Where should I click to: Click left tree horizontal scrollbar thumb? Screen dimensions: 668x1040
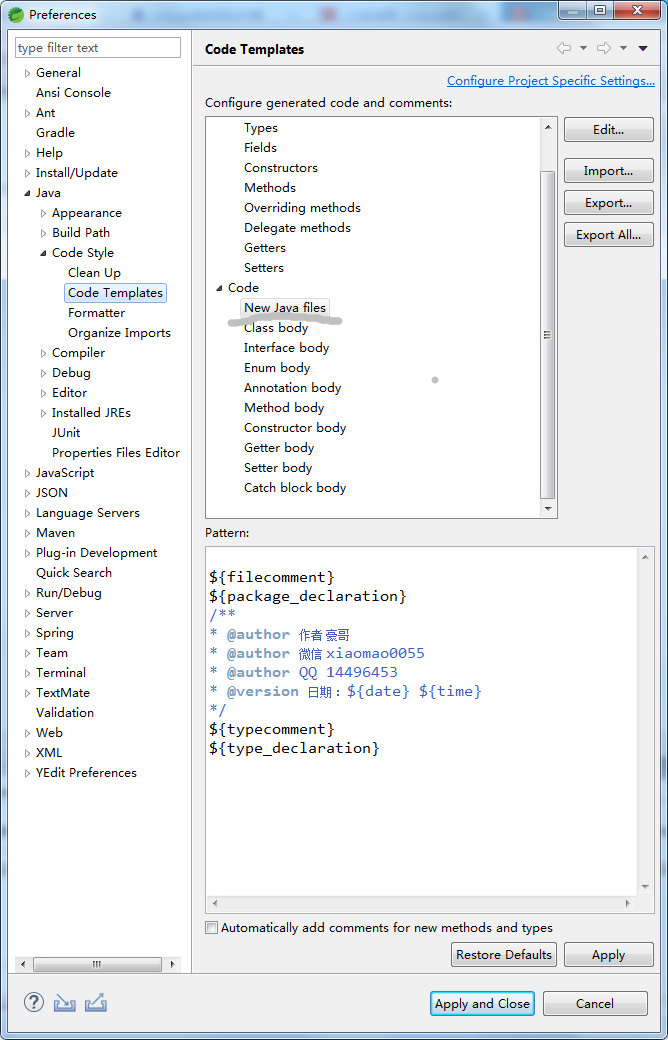pos(97,964)
